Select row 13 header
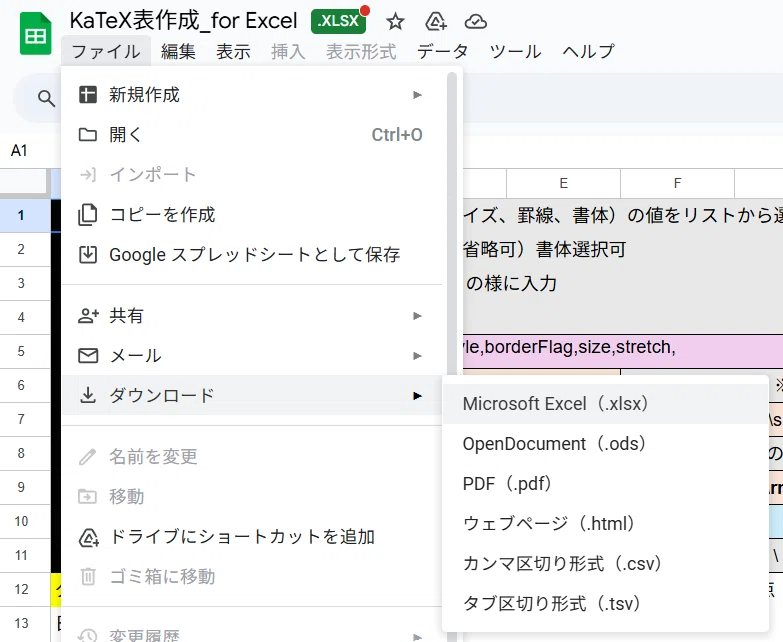The height and width of the screenshot is (642, 783). 25,623
